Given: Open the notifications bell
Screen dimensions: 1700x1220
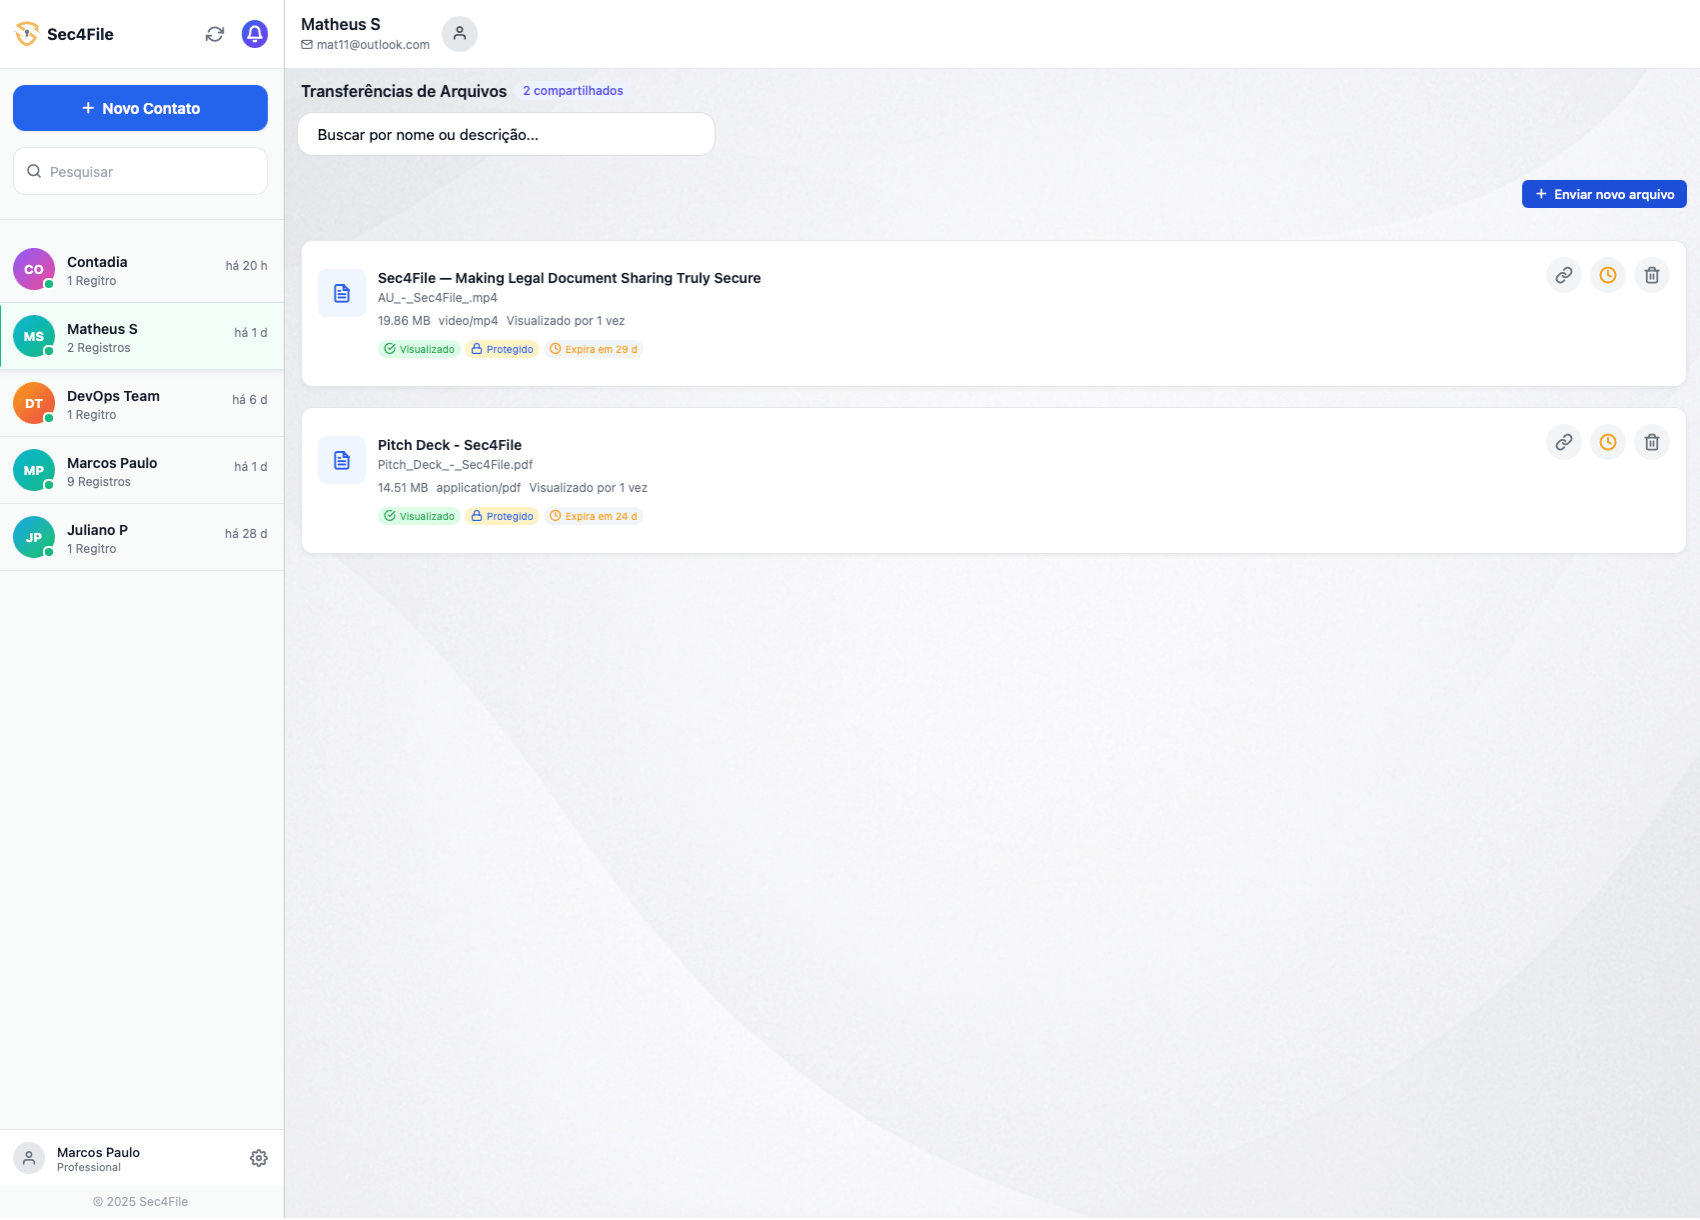Looking at the screenshot, I should click(x=255, y=34).
